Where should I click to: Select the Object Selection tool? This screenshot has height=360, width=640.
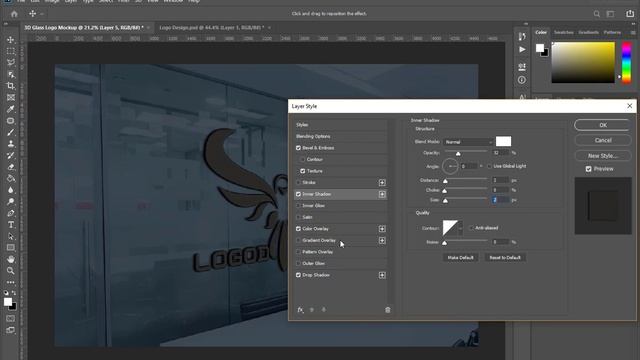[x=11, y=74]
